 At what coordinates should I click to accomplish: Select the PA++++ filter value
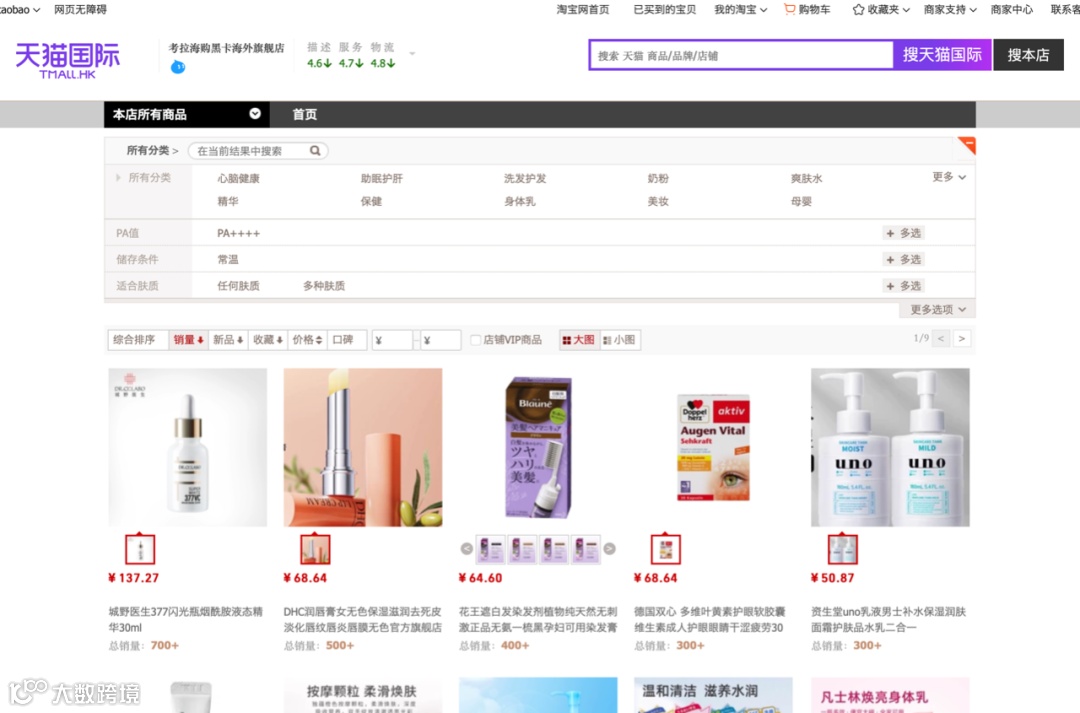238,234
